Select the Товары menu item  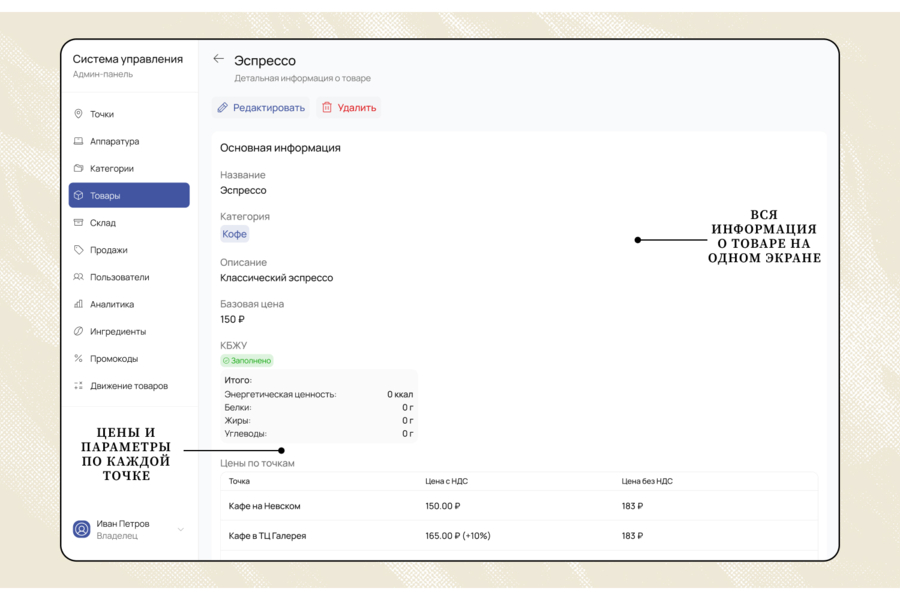coord(129,195)
